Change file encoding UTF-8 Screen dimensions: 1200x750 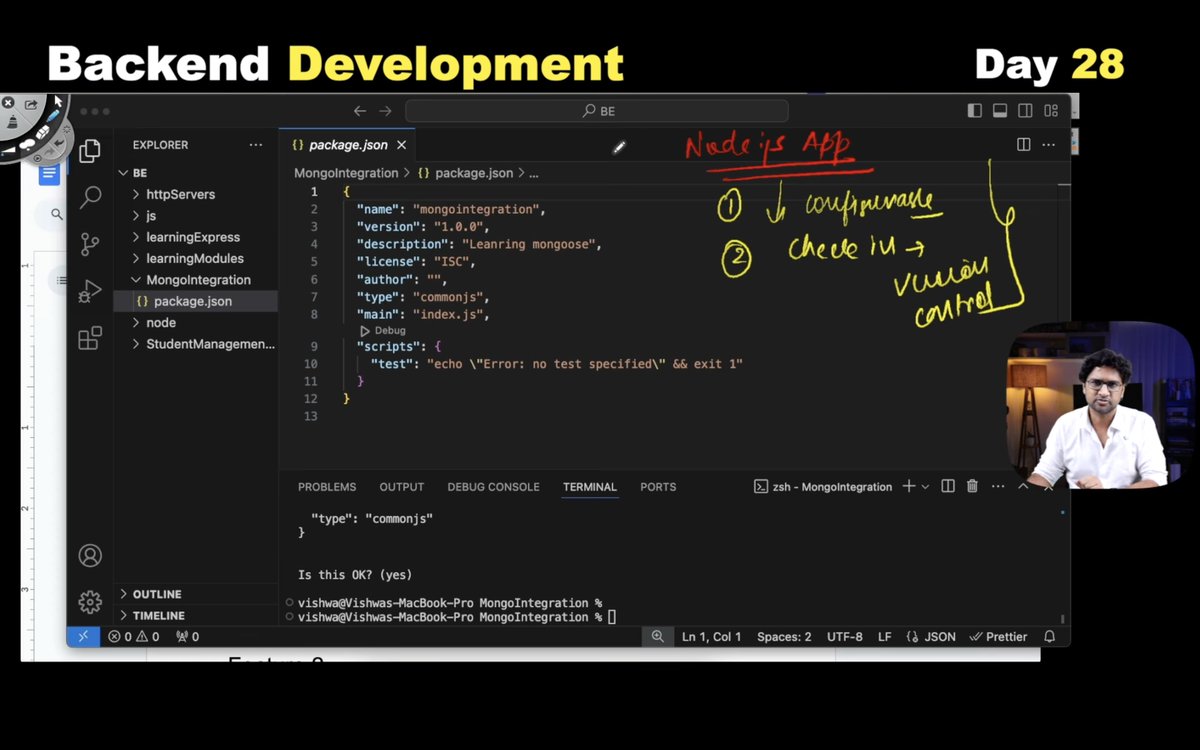[845, 637]
